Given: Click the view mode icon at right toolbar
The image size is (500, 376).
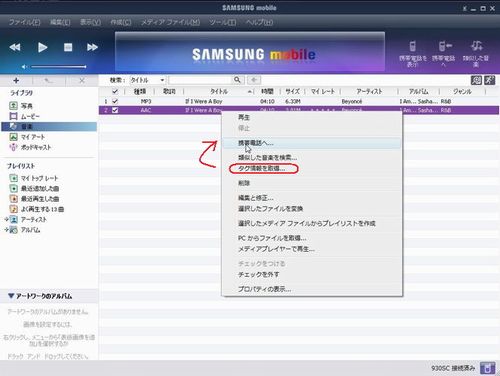Looking at the screenshot, I should click(x=476, y=80).
